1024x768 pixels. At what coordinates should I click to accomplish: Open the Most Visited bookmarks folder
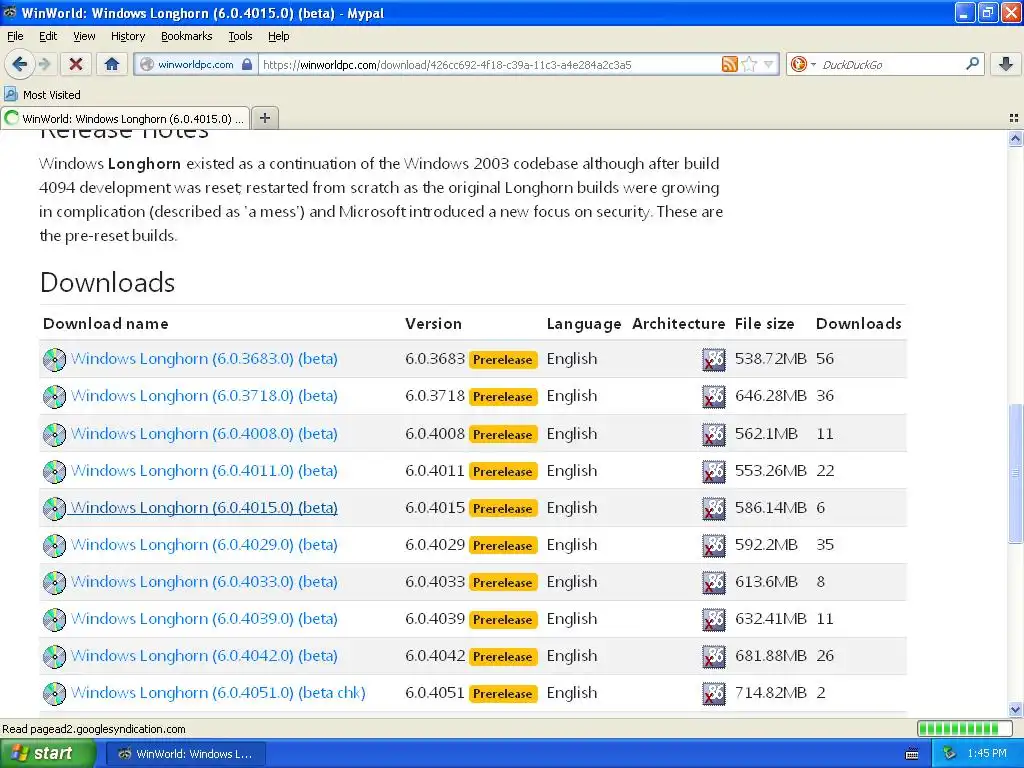(x=43, y=95)
